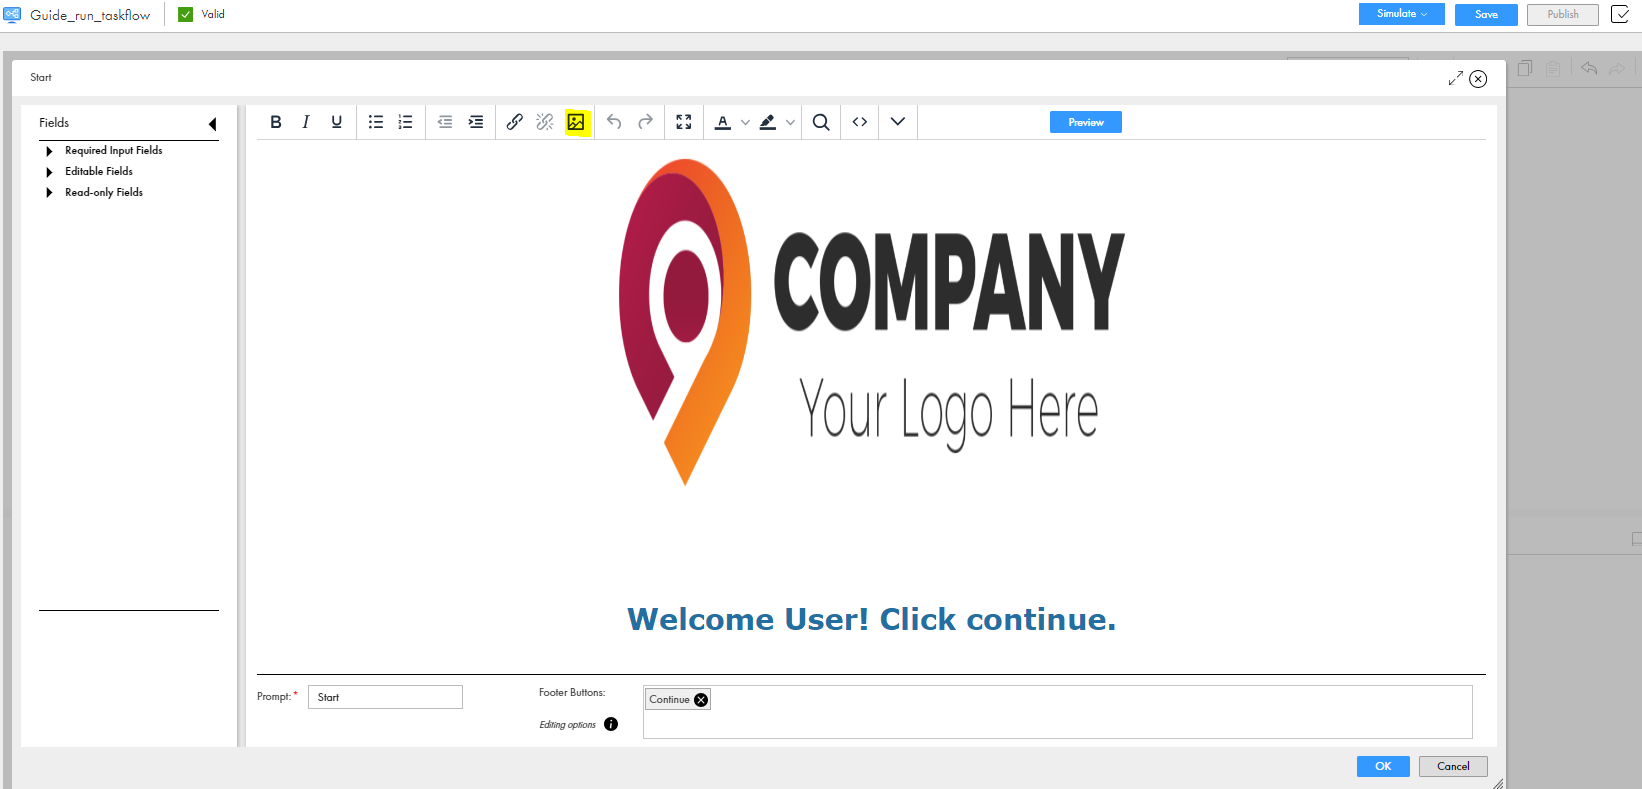Click the Preview button
Image resolution: width=1642 pixels, height=789 pixels.
click(x=1086, y=122)
